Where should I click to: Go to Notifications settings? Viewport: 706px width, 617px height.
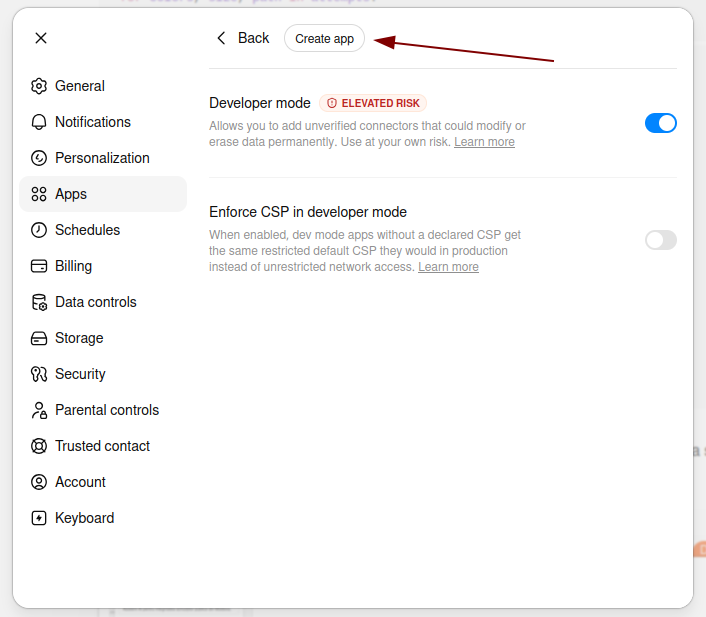click(103, 122)
